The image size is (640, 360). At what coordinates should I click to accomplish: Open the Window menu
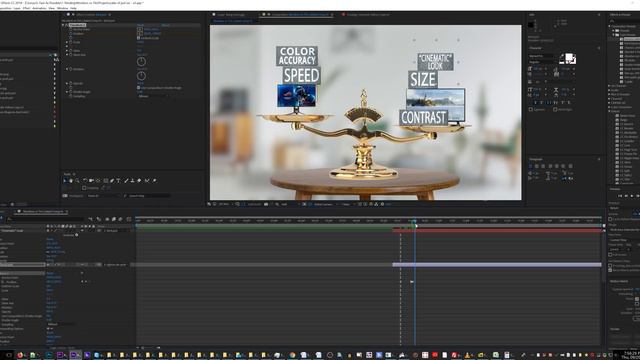(62, 8)
